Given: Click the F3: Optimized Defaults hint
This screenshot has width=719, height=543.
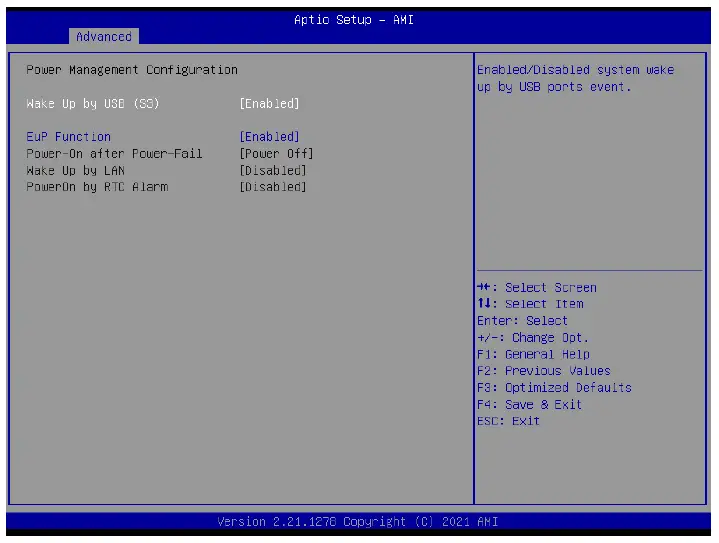Looking at the screenshot, I should click(x=554, y=388).
